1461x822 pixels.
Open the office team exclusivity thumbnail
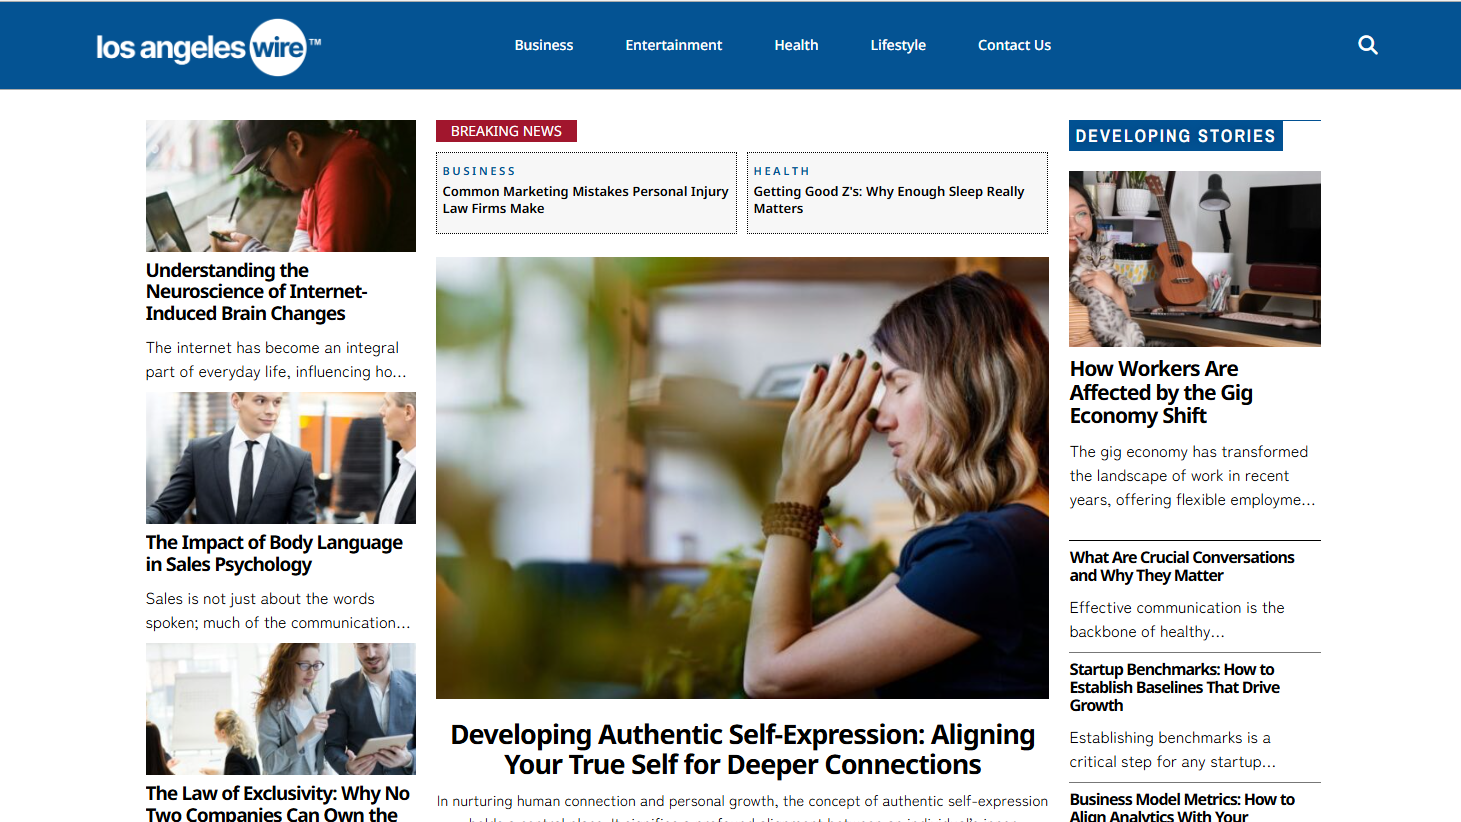click(x=281, y=709)
